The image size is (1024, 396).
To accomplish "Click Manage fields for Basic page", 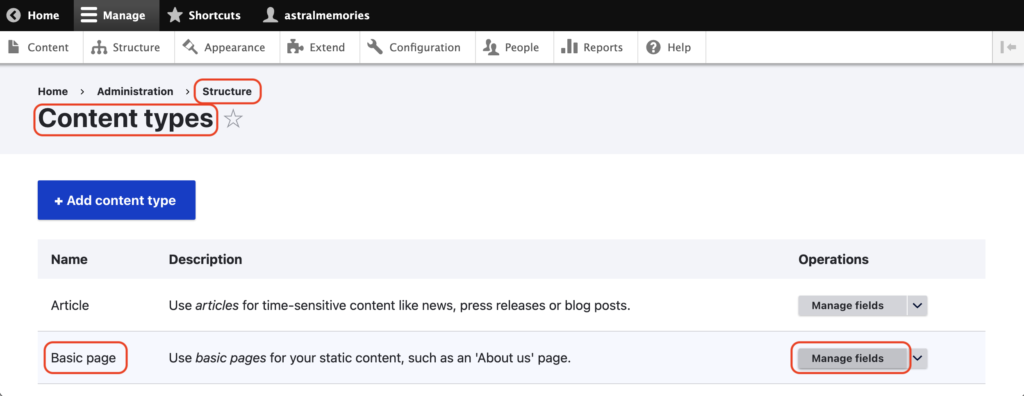I will (848, 358).
